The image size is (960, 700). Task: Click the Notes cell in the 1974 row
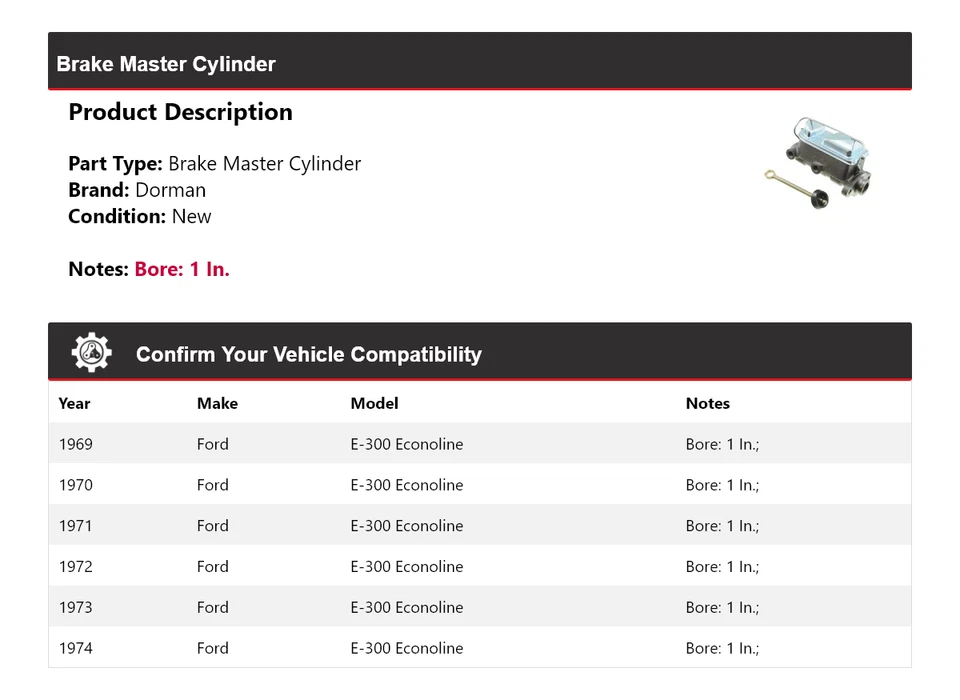coord(722,648)
